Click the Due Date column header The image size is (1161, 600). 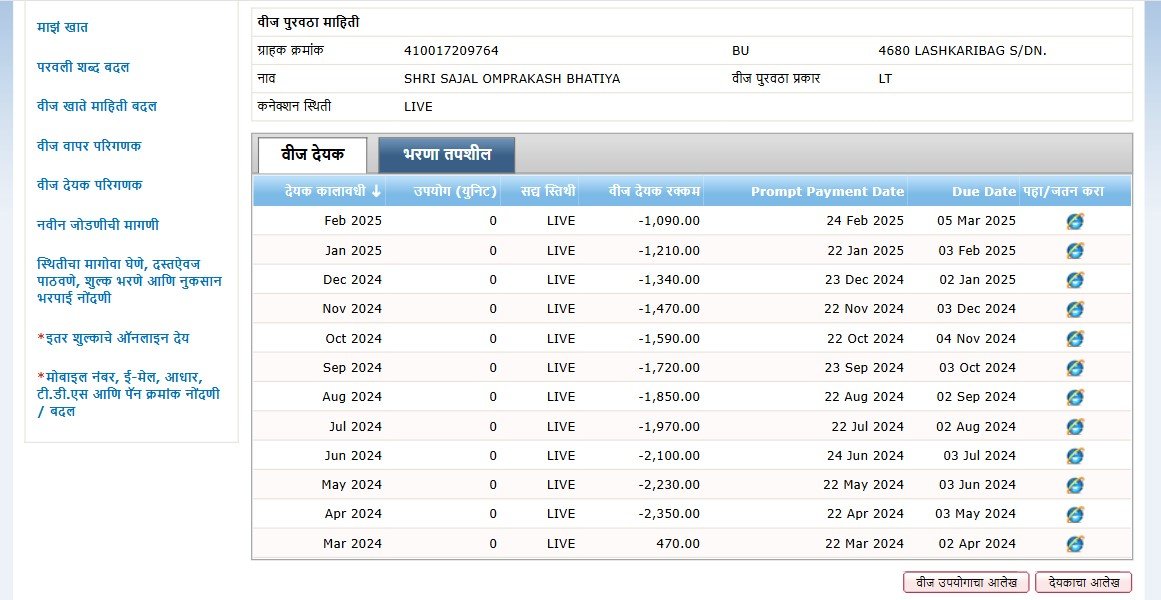tap(984, 191)
